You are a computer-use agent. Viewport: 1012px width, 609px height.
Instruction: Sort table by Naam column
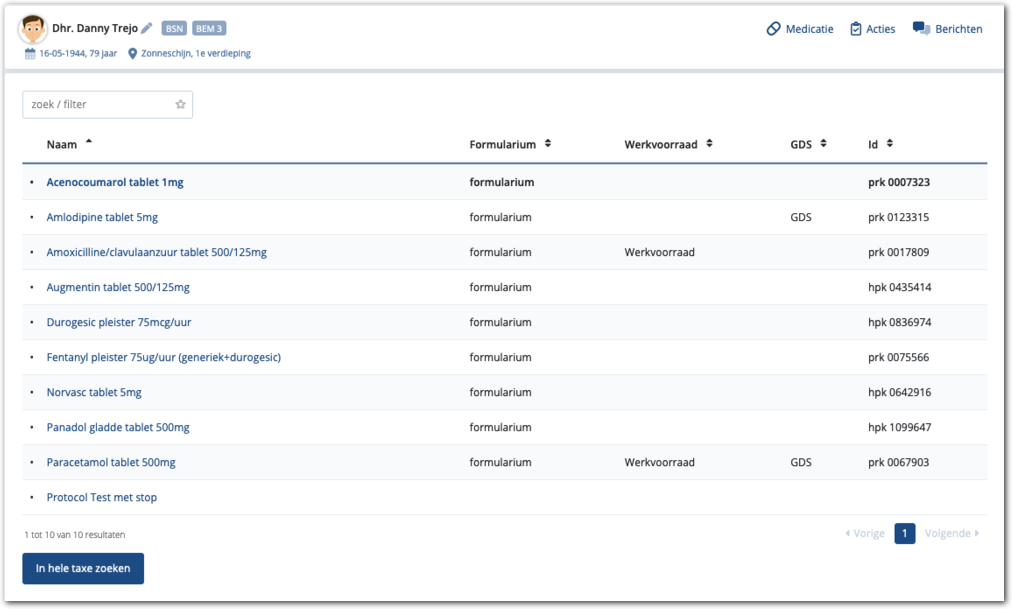[x=62, y=145]
